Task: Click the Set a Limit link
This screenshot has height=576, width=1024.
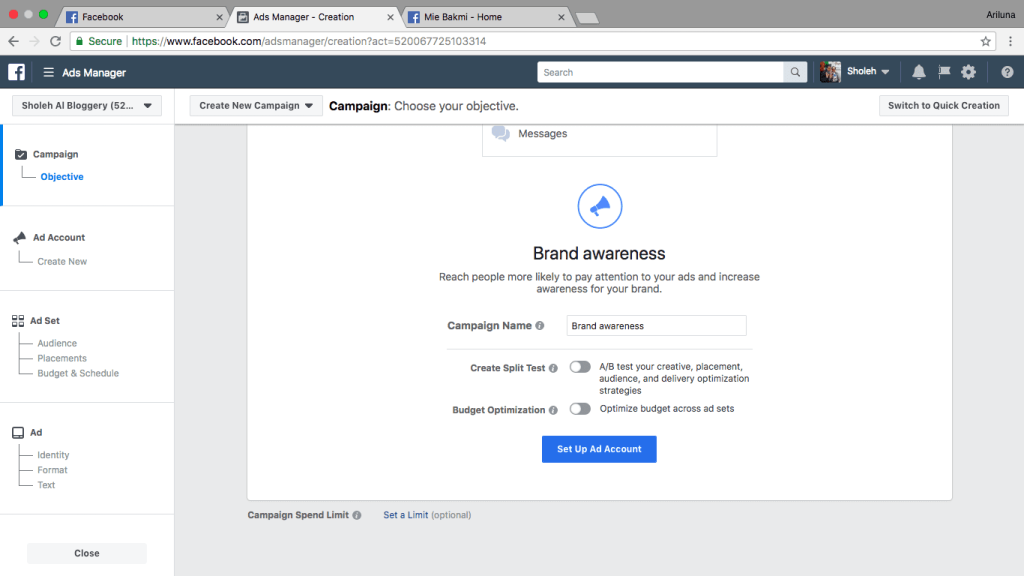Action: pyautogui.click(x=406, y=515)
